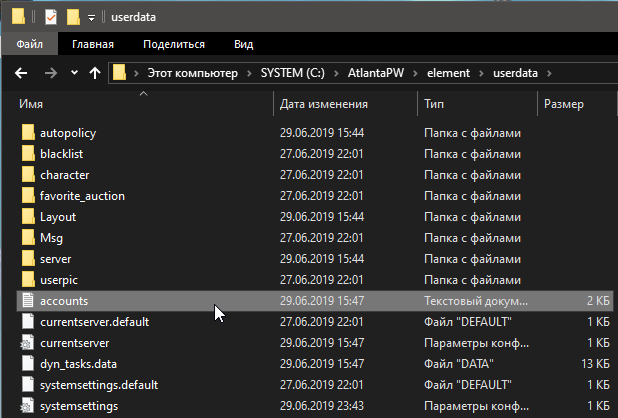Select the currentserver config file icon
Screen dimensions: 618x418
tap(27, 343)
